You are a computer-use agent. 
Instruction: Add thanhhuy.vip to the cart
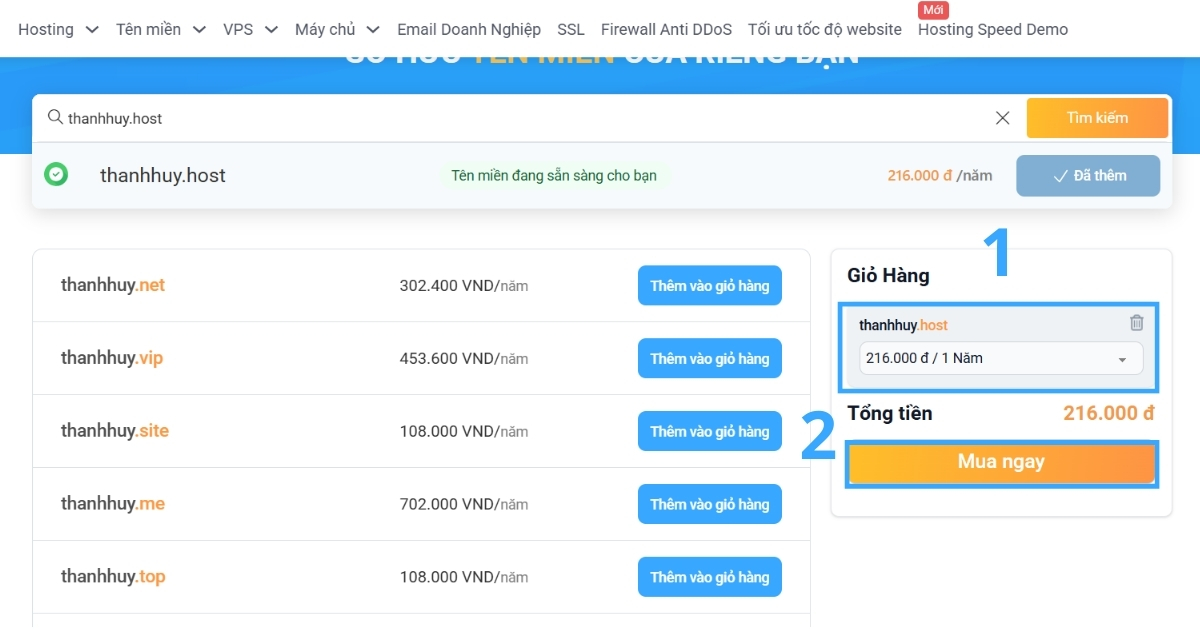pos(709,358)
